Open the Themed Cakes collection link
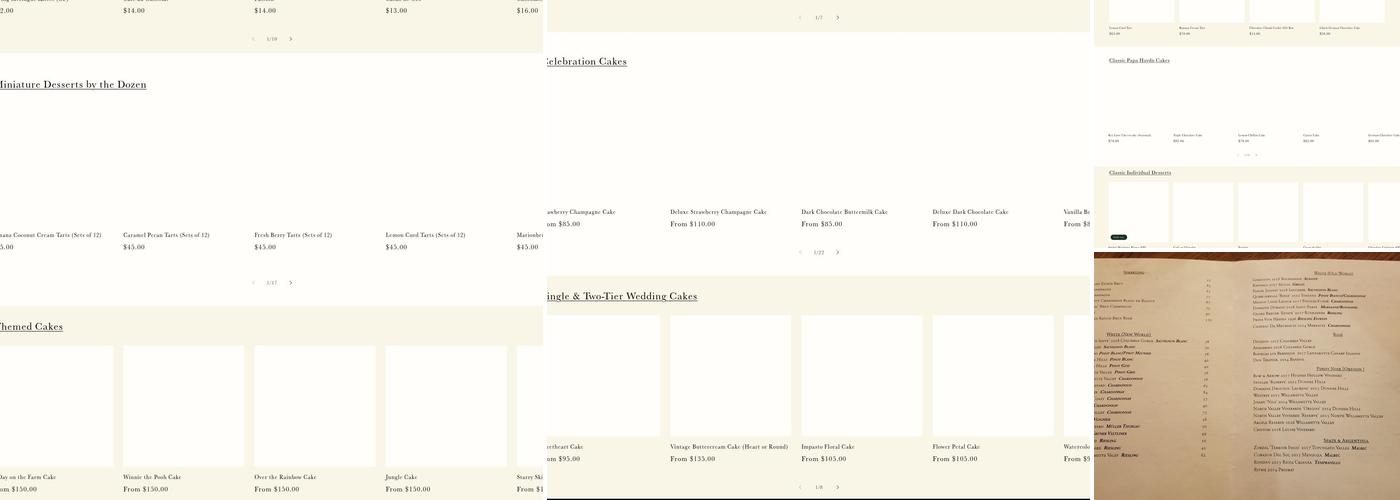Viewport: 1400px width, 500px height. tap(31, 327)
